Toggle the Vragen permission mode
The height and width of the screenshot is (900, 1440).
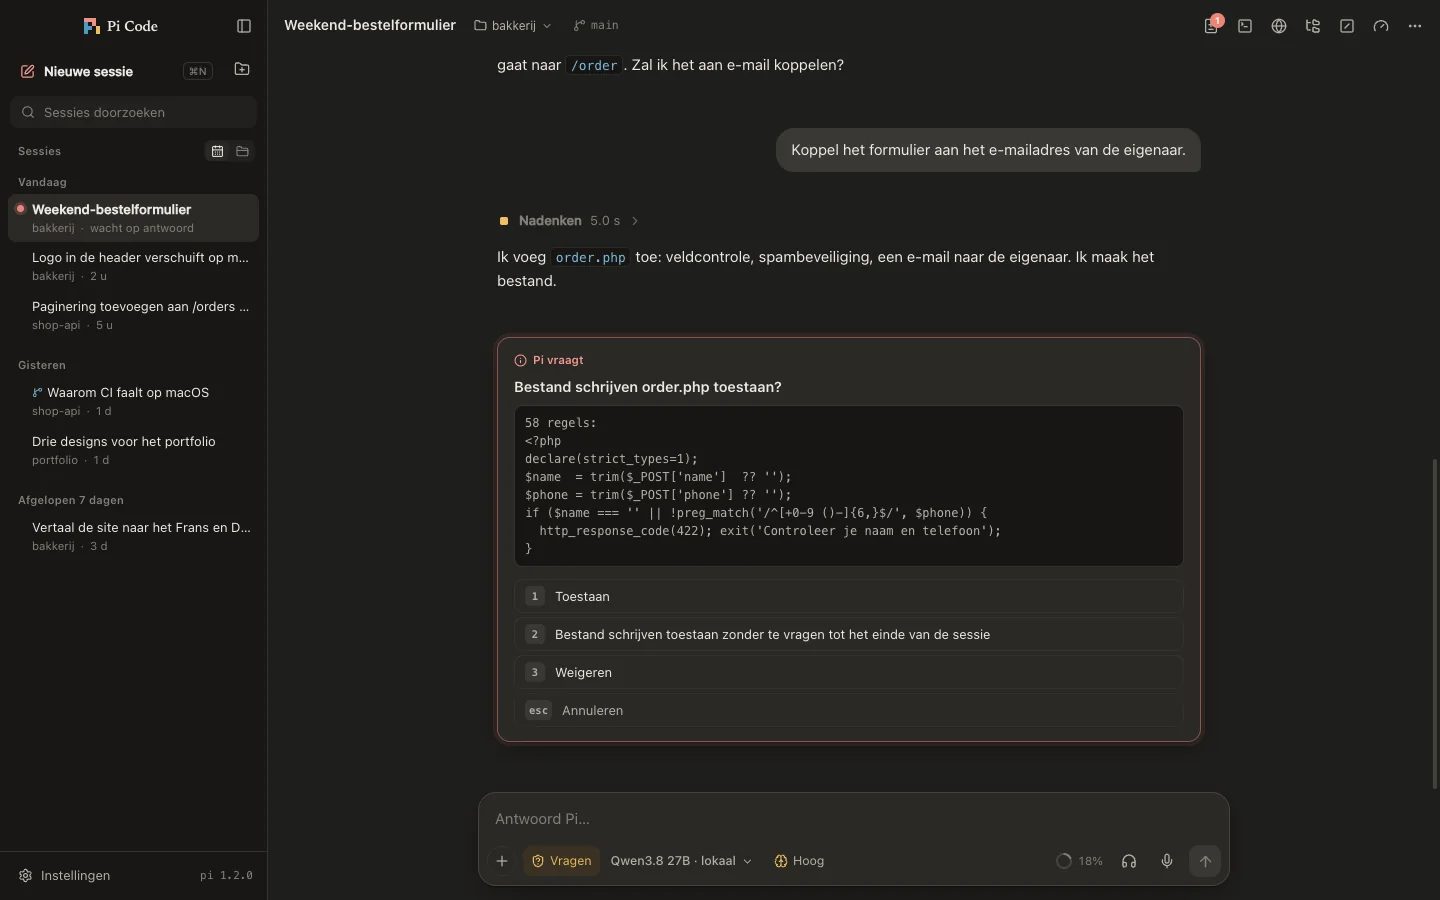561,861
